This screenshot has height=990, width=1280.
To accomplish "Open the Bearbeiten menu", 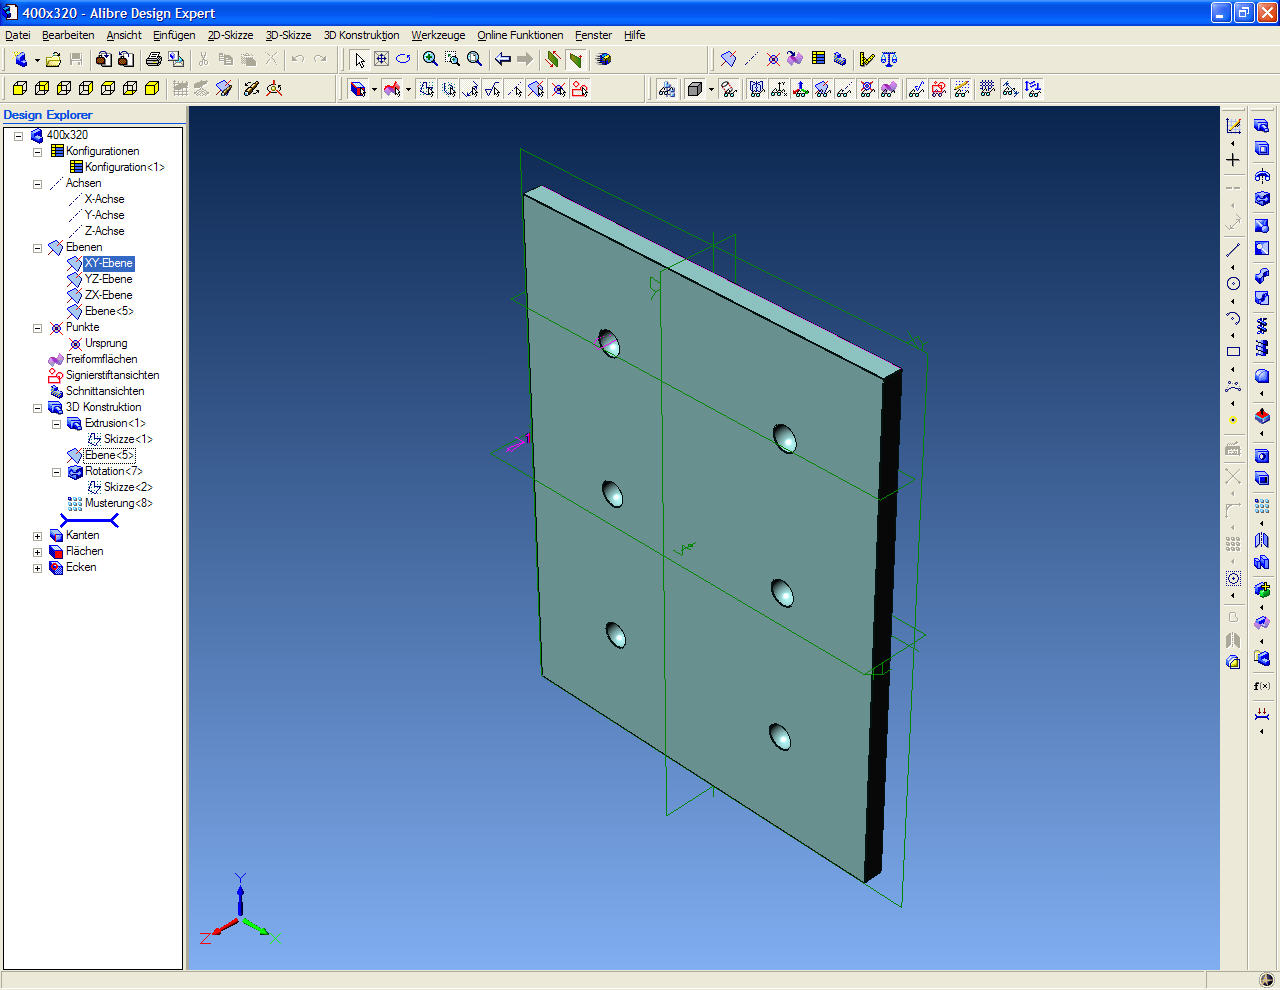I will coord(68,35).
